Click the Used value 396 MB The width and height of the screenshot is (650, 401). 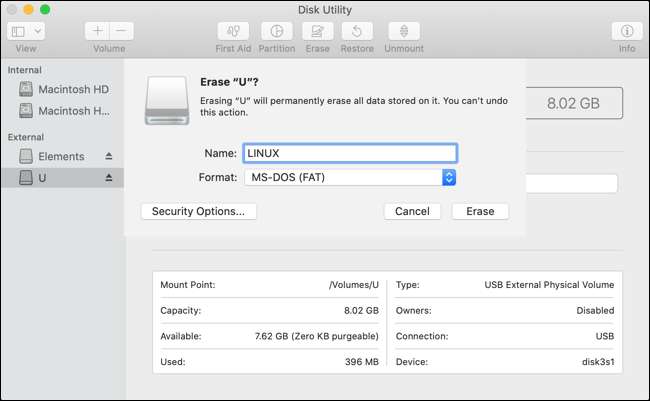pos(361,362)
